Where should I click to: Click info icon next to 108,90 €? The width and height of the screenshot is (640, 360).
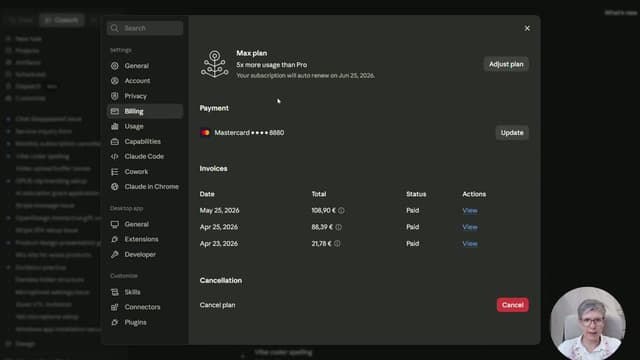[341, 211]
